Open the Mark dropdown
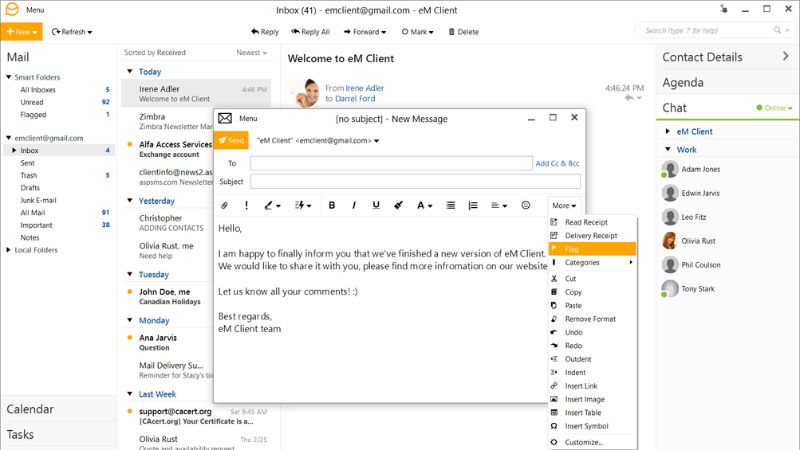Screen dimensions: 800x450 (x=417, y=32)
